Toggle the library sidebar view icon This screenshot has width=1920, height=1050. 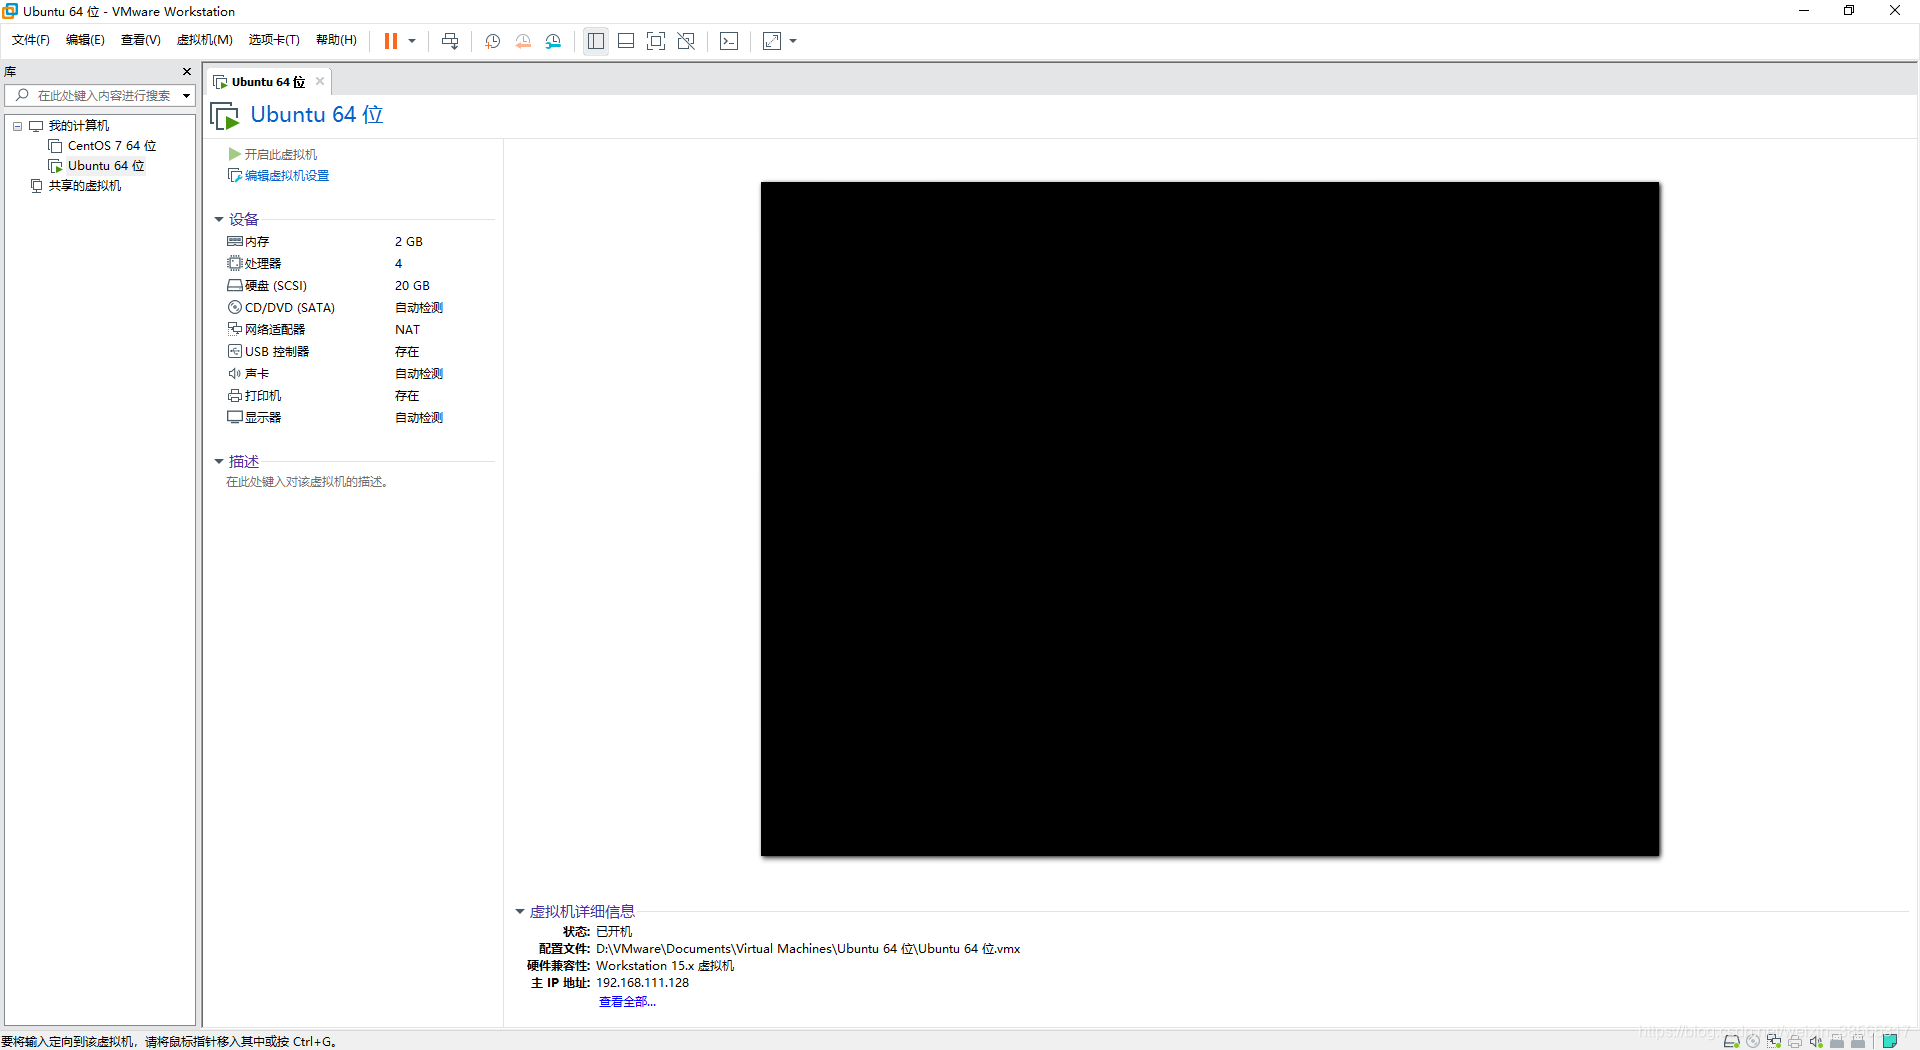(596, 41)
